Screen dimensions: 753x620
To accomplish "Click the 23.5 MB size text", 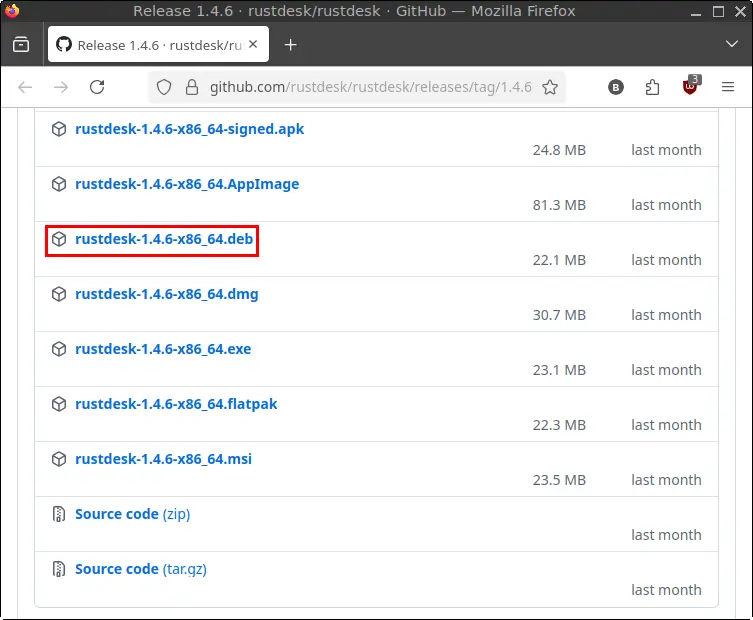I will [x=559, y=480].
